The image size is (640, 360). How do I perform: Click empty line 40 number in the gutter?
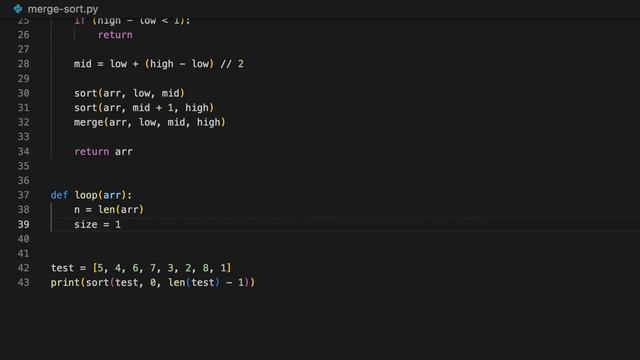coord(24,239)
